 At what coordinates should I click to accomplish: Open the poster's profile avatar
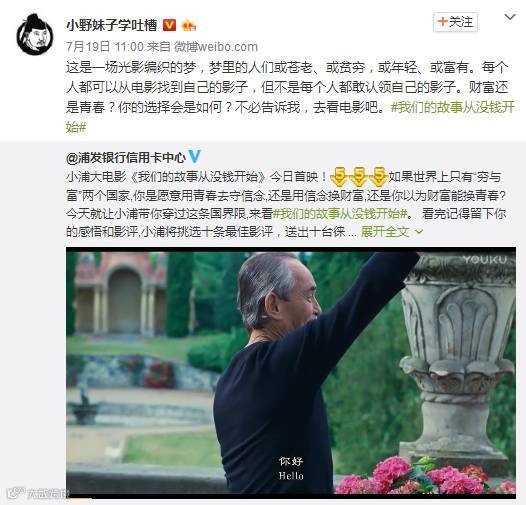tap(35, 35)
